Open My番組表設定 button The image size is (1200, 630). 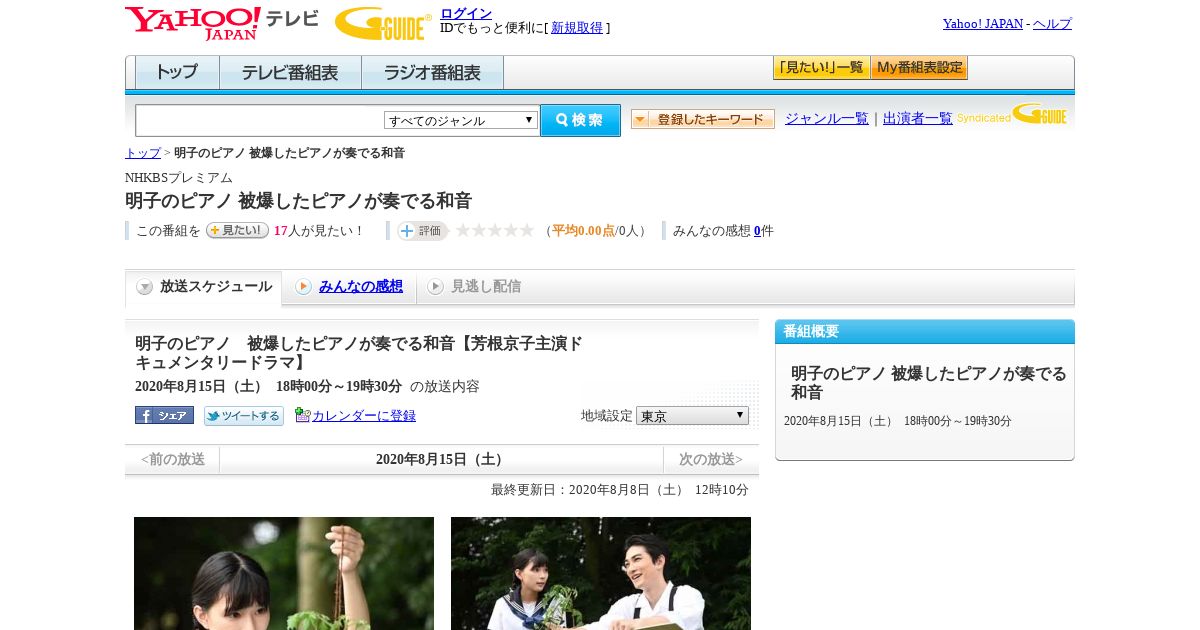pos(919,68)
